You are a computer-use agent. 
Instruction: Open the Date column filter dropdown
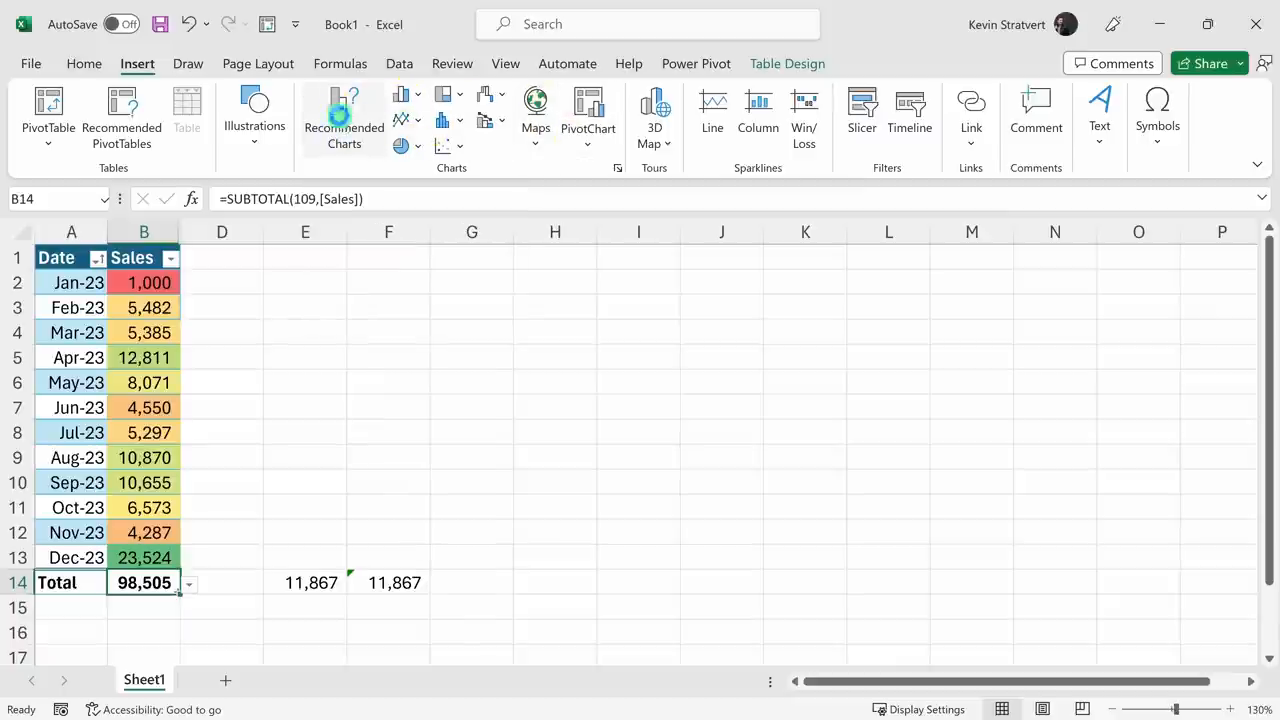[98, 259]
